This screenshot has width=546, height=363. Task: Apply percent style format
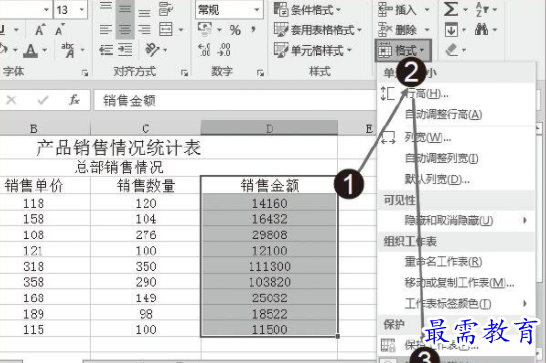(x=235, y=30)
